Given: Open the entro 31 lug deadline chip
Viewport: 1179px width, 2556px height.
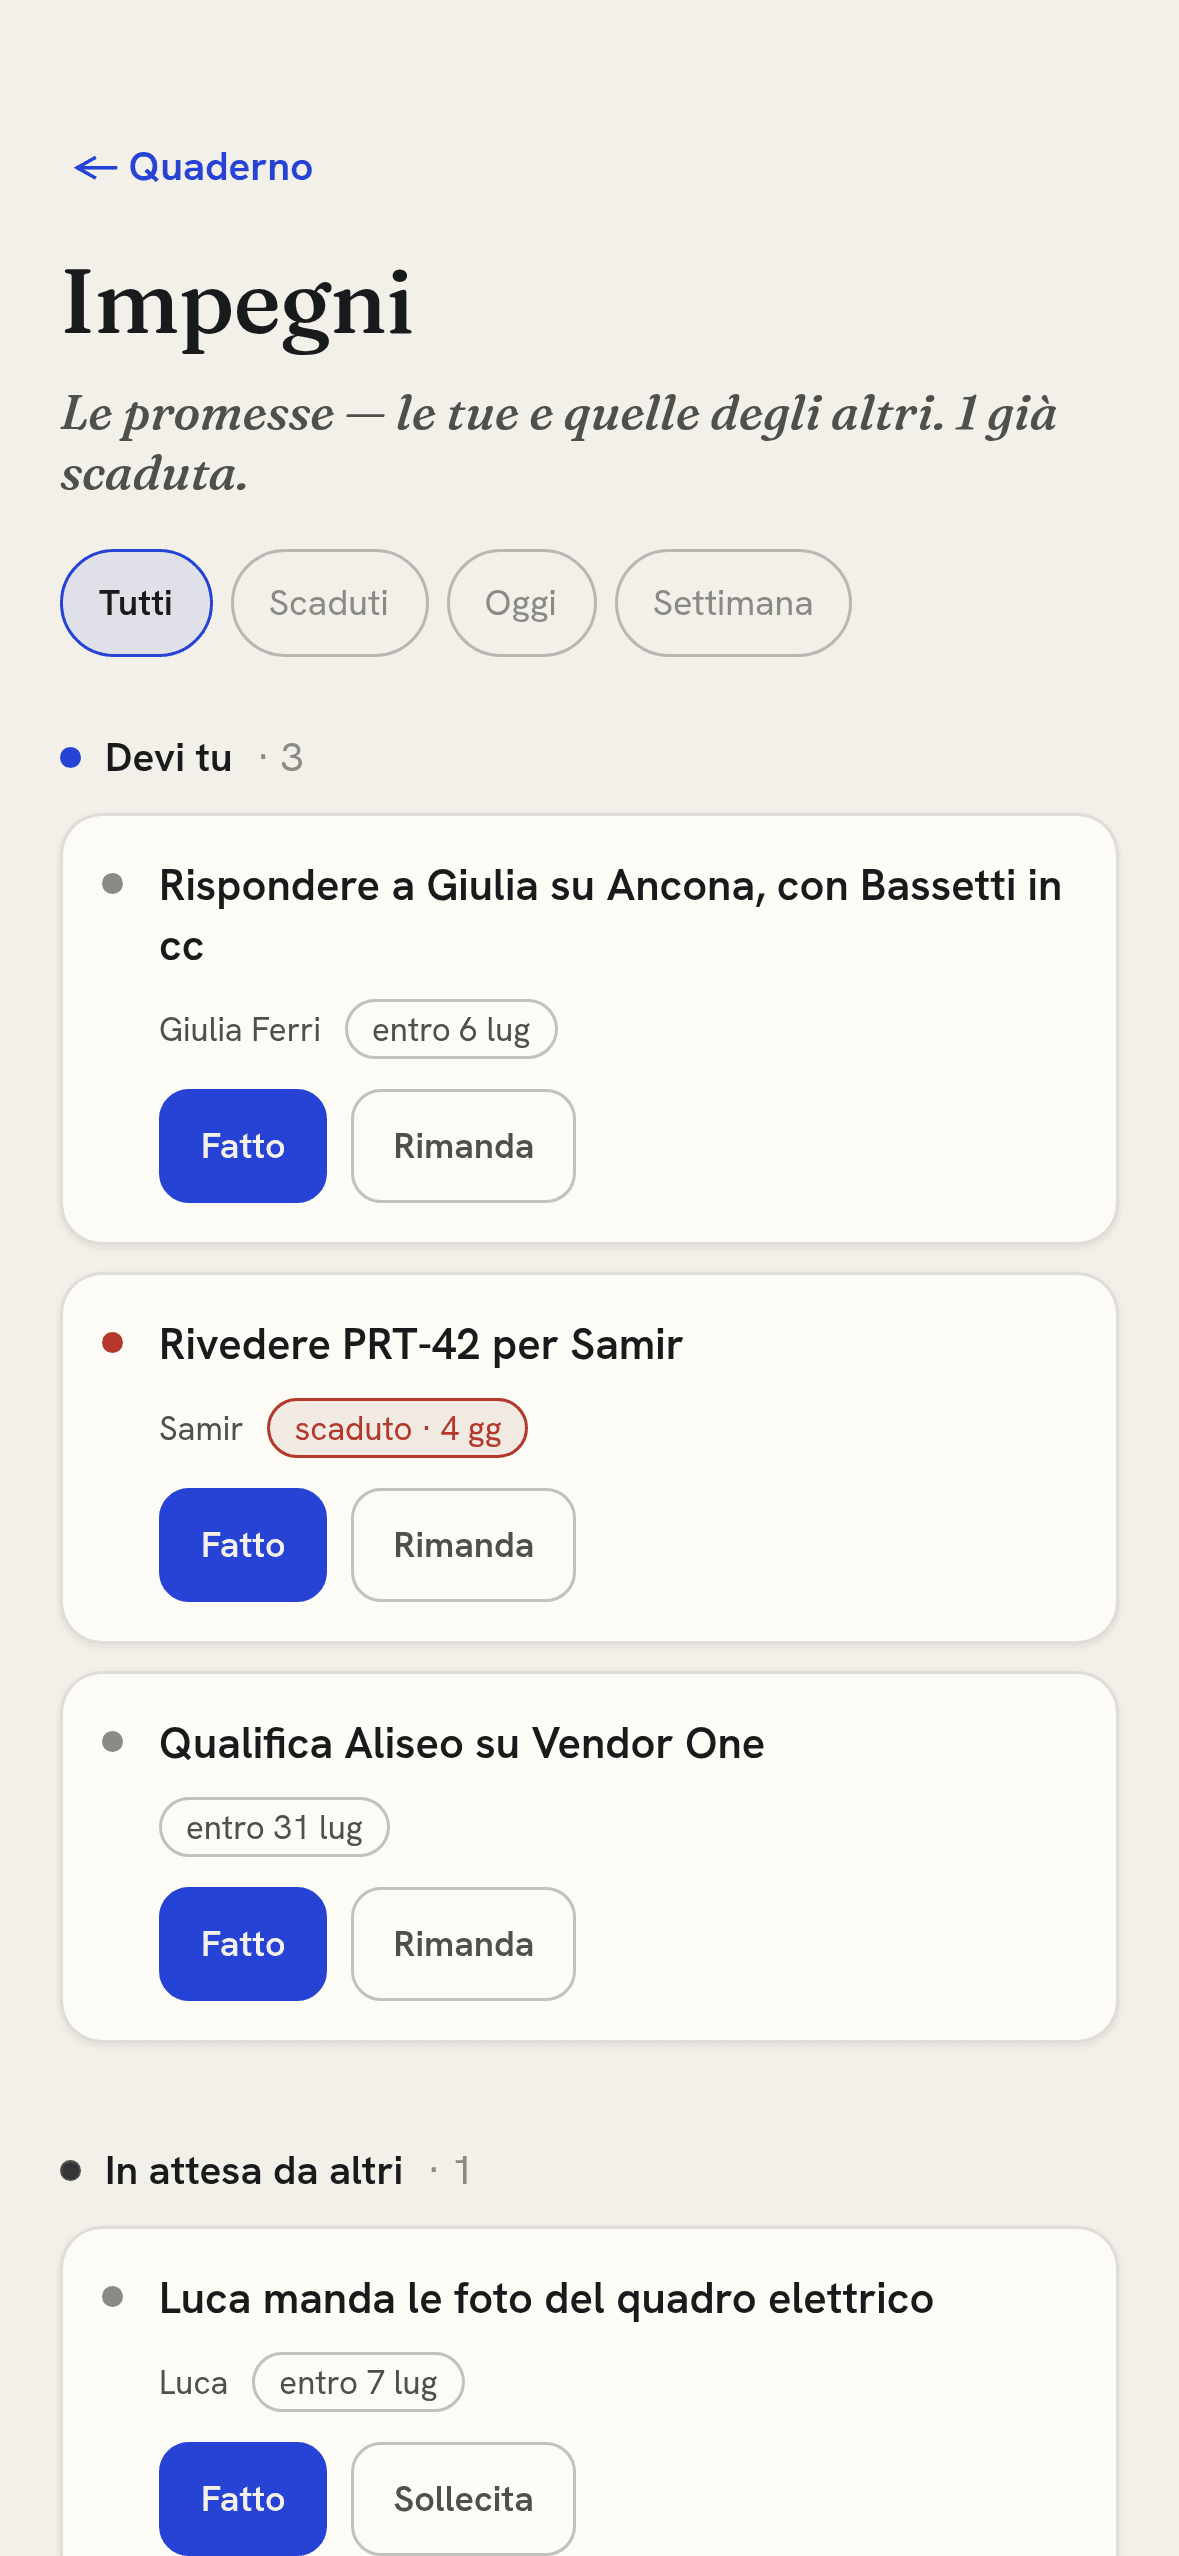Looking at the screenshot, I should pyautogui.click(x=274, y=1827).
